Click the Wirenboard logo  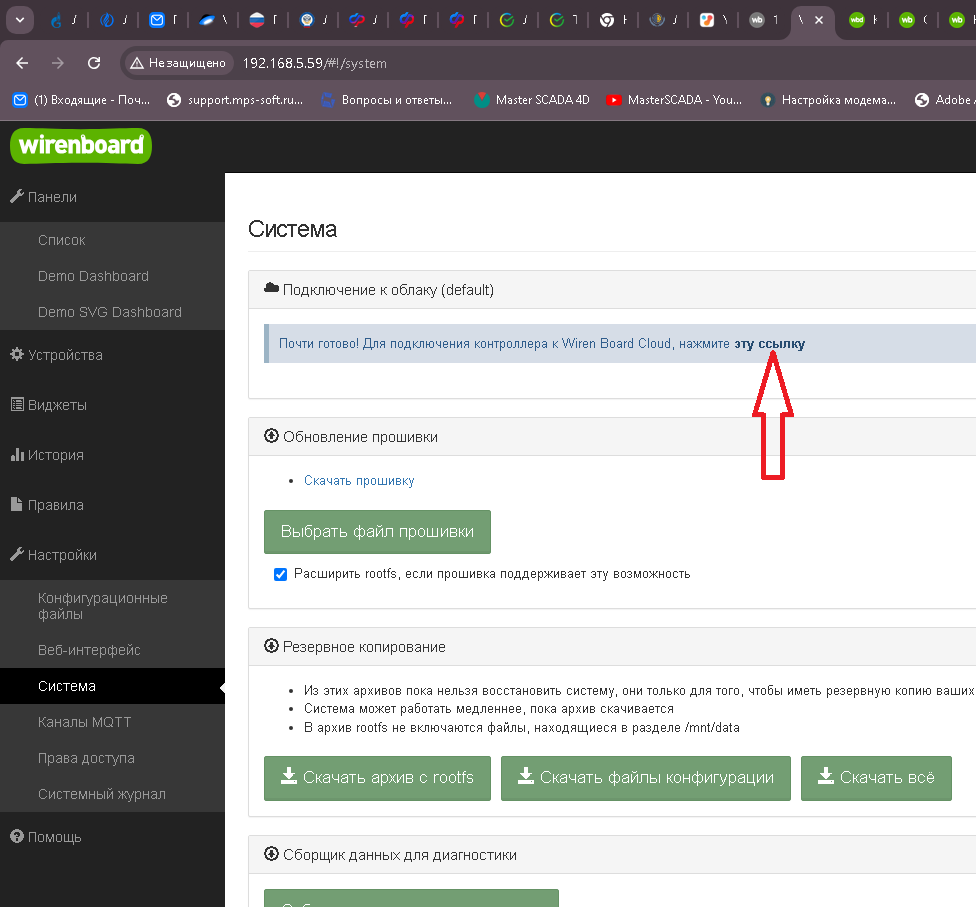(x=81, y=145)
